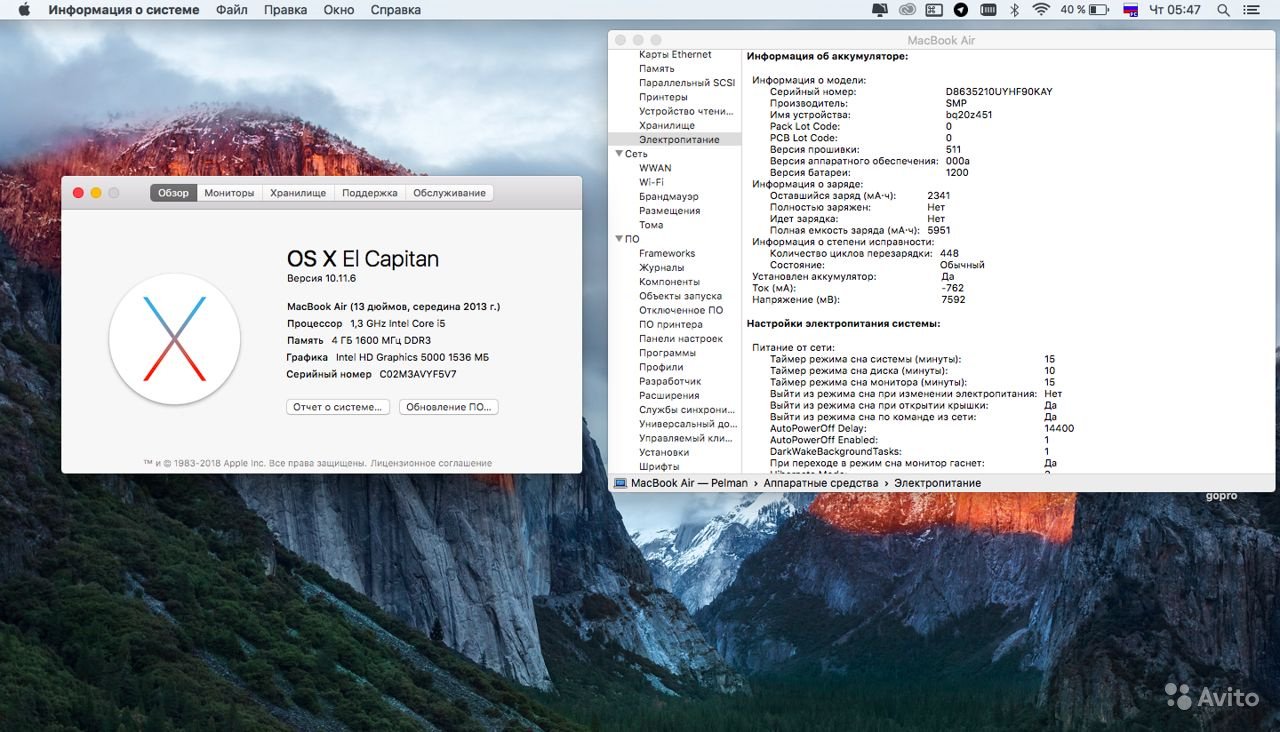Switch to the "Поддержка" tab

click(x=370, y=193)
